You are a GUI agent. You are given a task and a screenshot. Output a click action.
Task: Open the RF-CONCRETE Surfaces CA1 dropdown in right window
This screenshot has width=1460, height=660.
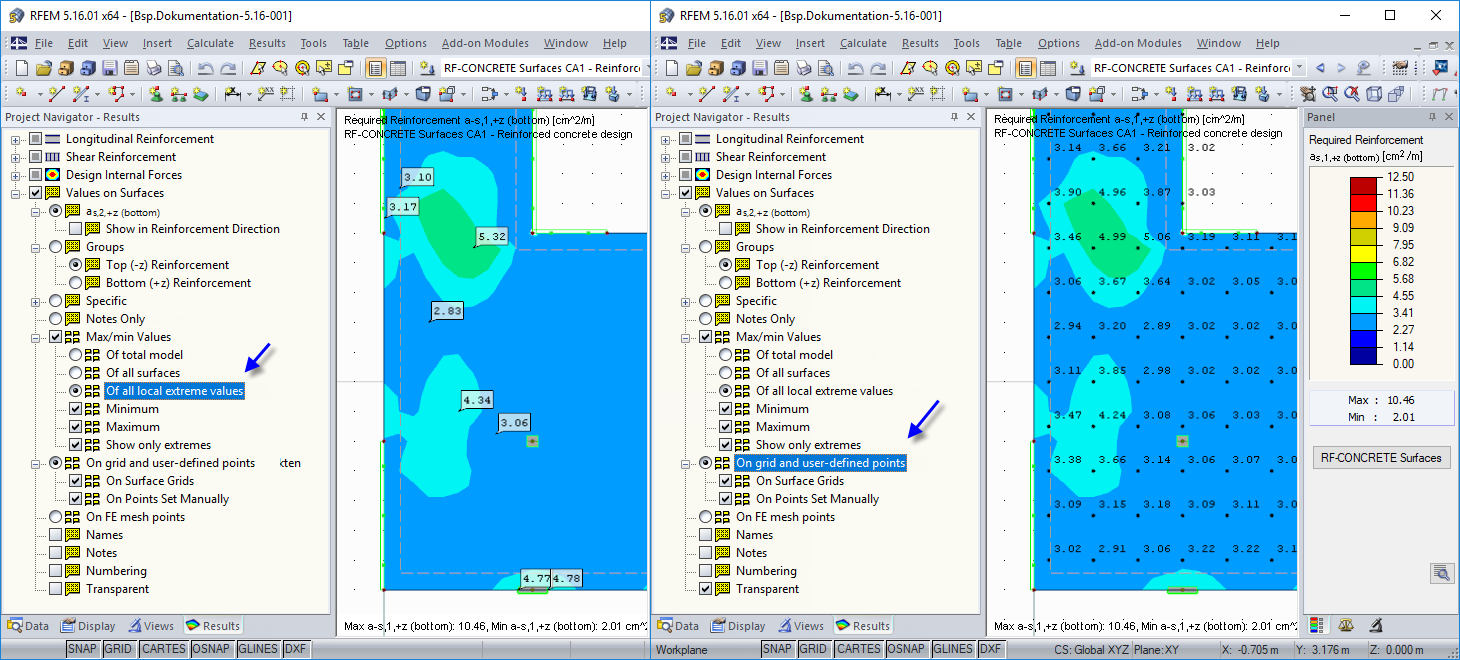pyautogui.click(x=1299, y=68)
